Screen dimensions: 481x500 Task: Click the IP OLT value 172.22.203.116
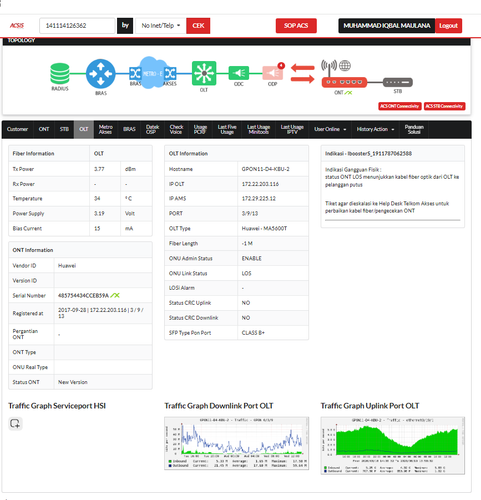260,184
